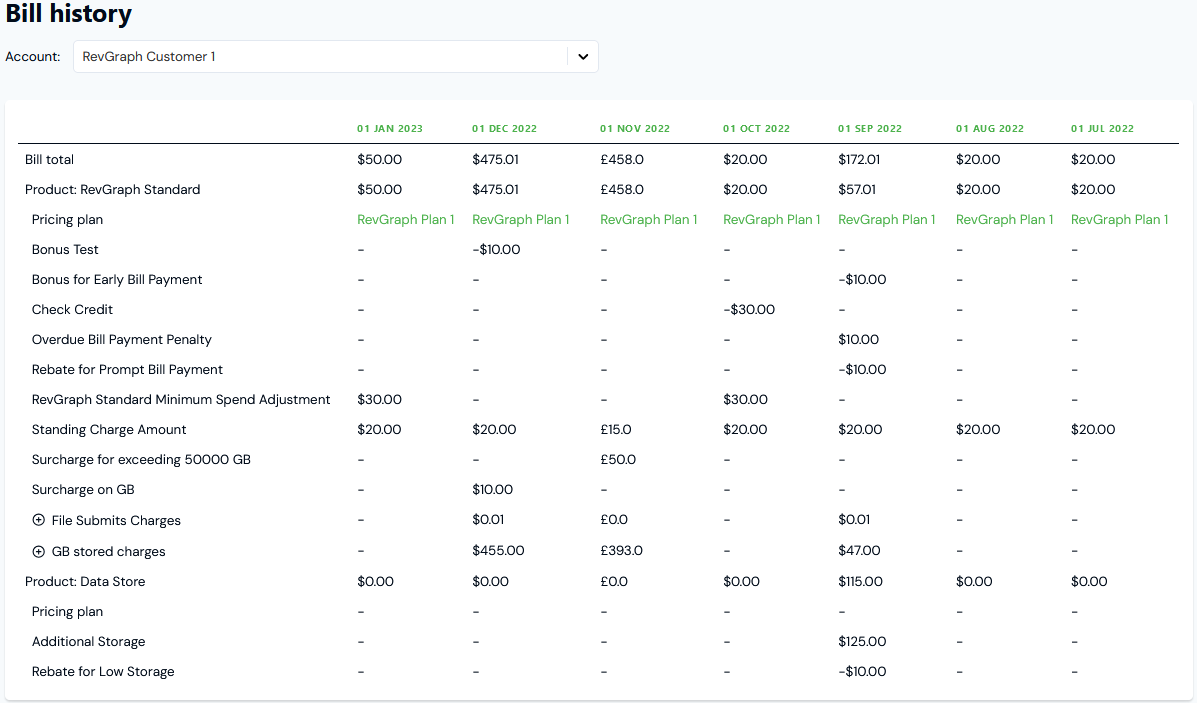Select the $172.01 September bill total

click(x=859, y=160)
